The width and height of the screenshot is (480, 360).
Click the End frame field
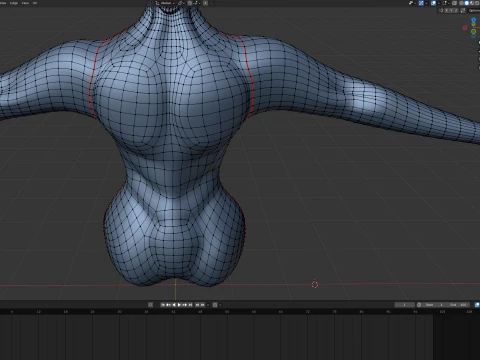[x=458, y=305]
